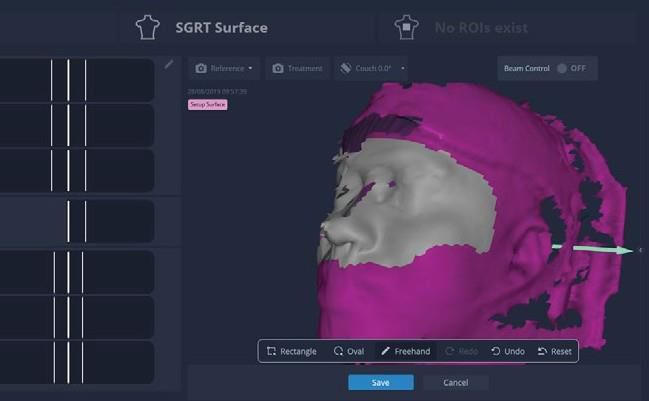This screenshot has width=649, height=401.
Task: Click the pencil edit icon above sidebar
Action: coord(169,64)
